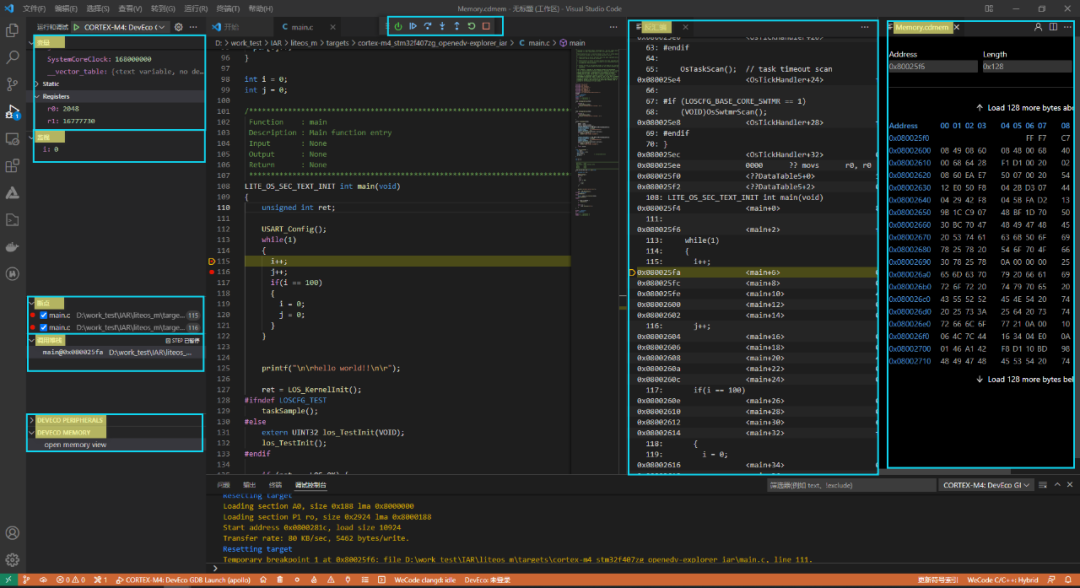Restart debugging with green circular arrow

point(472,26)
